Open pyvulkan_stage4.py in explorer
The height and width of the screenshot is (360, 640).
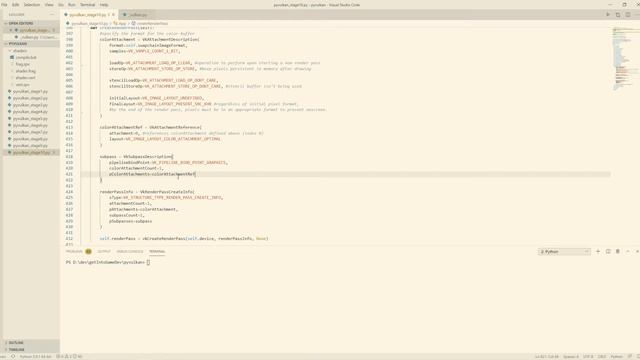pos(30,111)
